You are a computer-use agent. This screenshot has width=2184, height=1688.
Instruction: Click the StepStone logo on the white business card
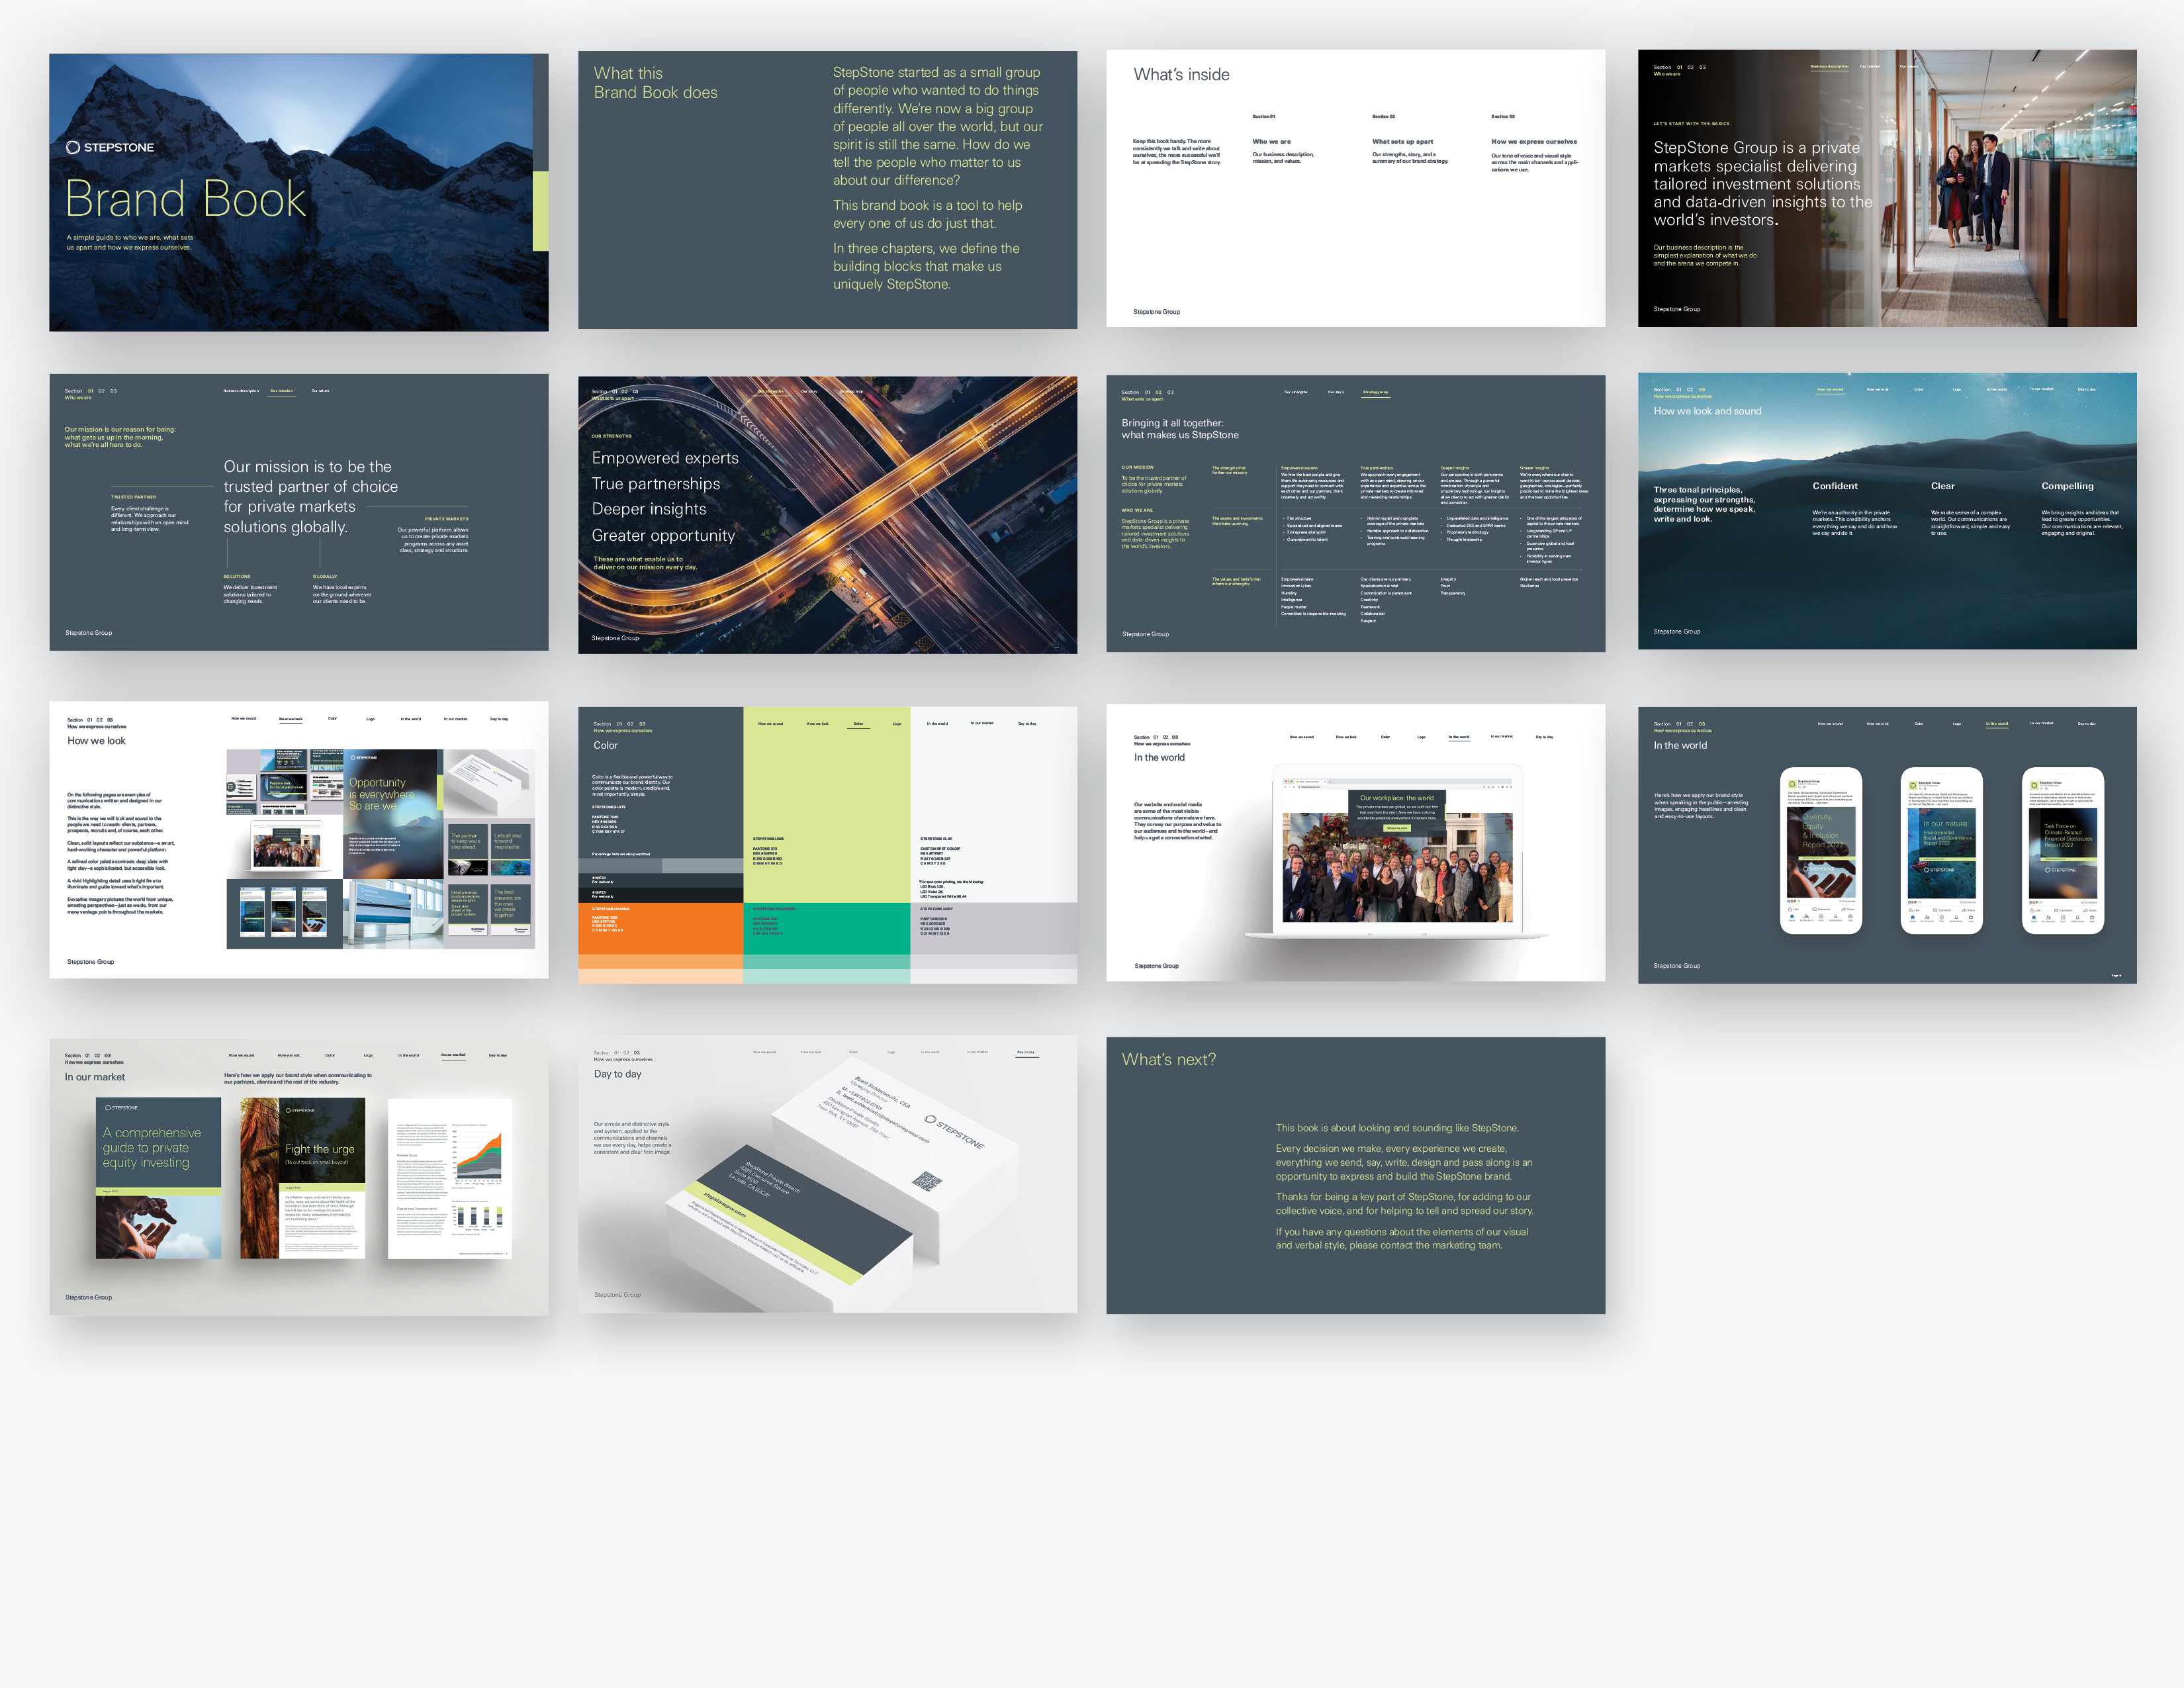point(954,1132)
